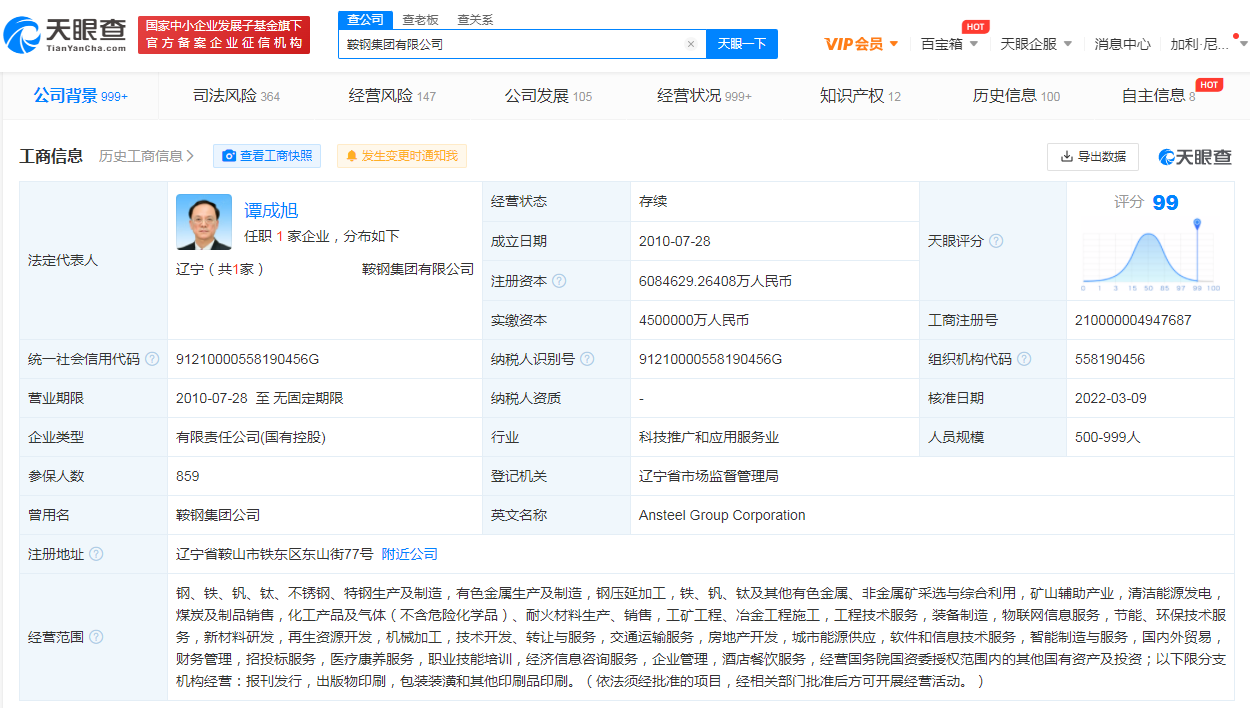Click the 附近公司 link
The width and height of the screenshot is (1250, 708).
(410, 554)
